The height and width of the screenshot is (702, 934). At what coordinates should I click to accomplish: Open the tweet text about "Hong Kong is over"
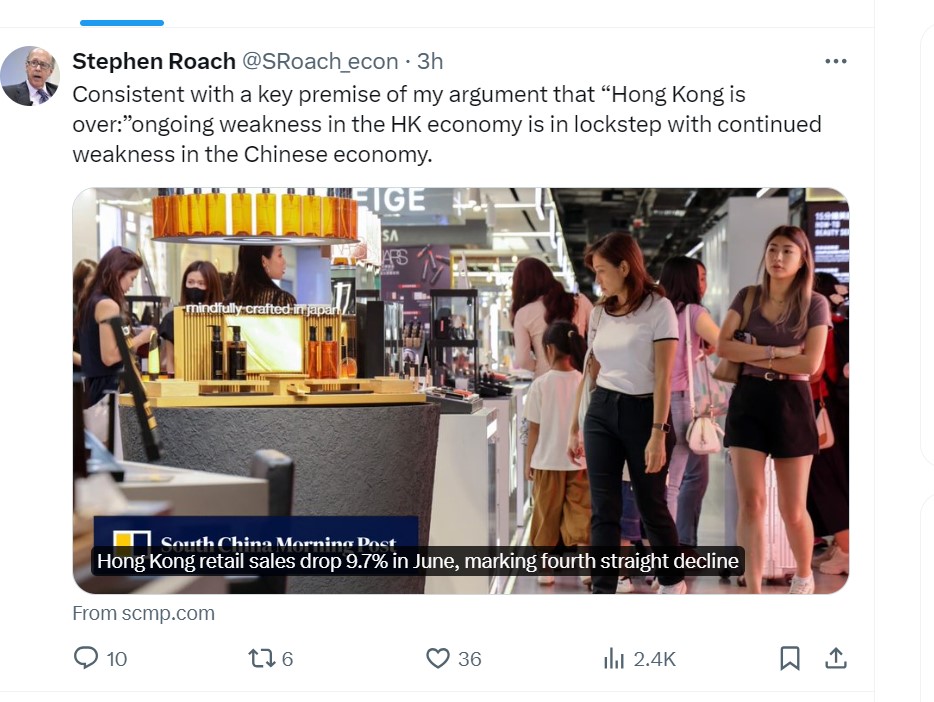(446, 125)
